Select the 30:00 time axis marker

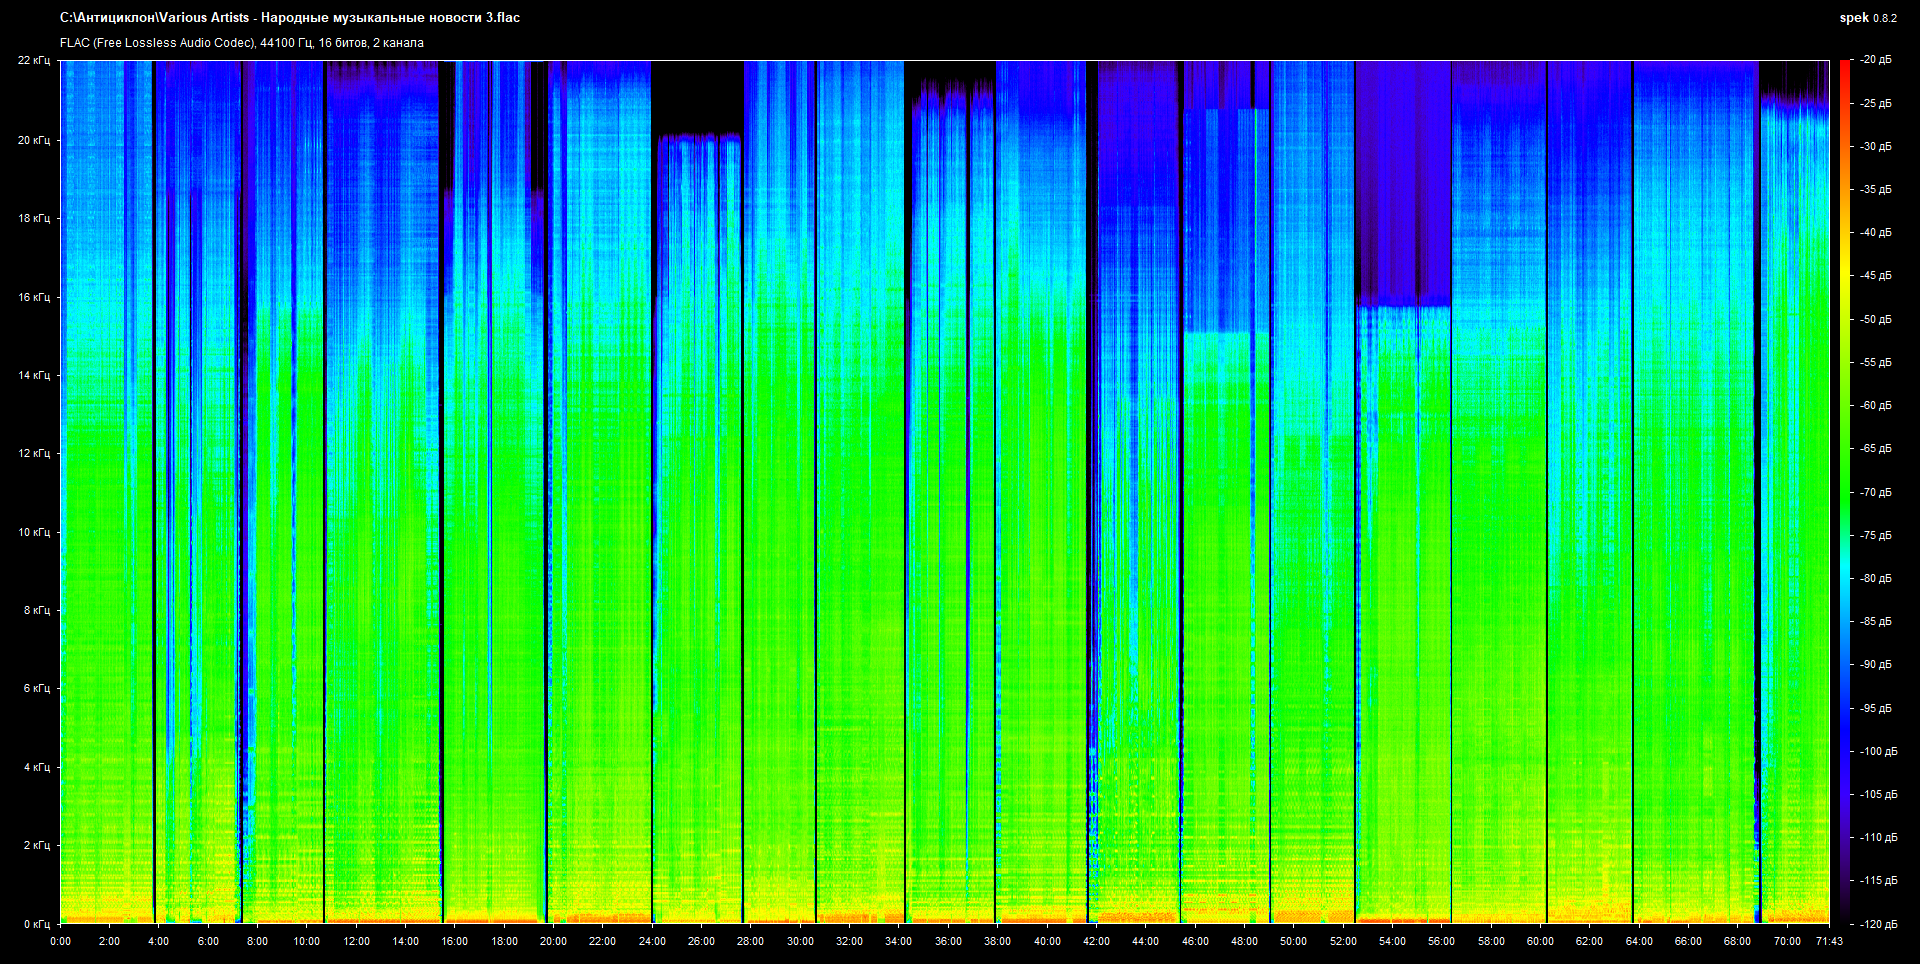[800, 941]
